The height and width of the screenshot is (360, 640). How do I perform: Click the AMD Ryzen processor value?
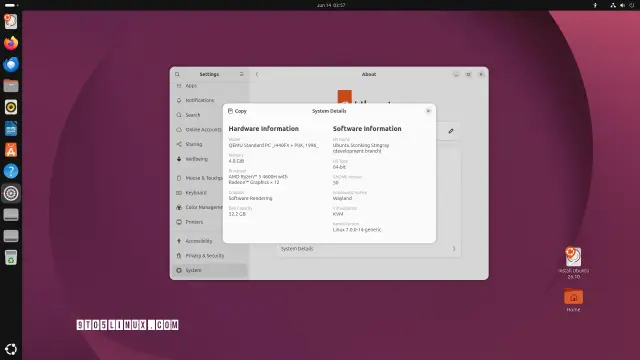[x=258, y=180]
